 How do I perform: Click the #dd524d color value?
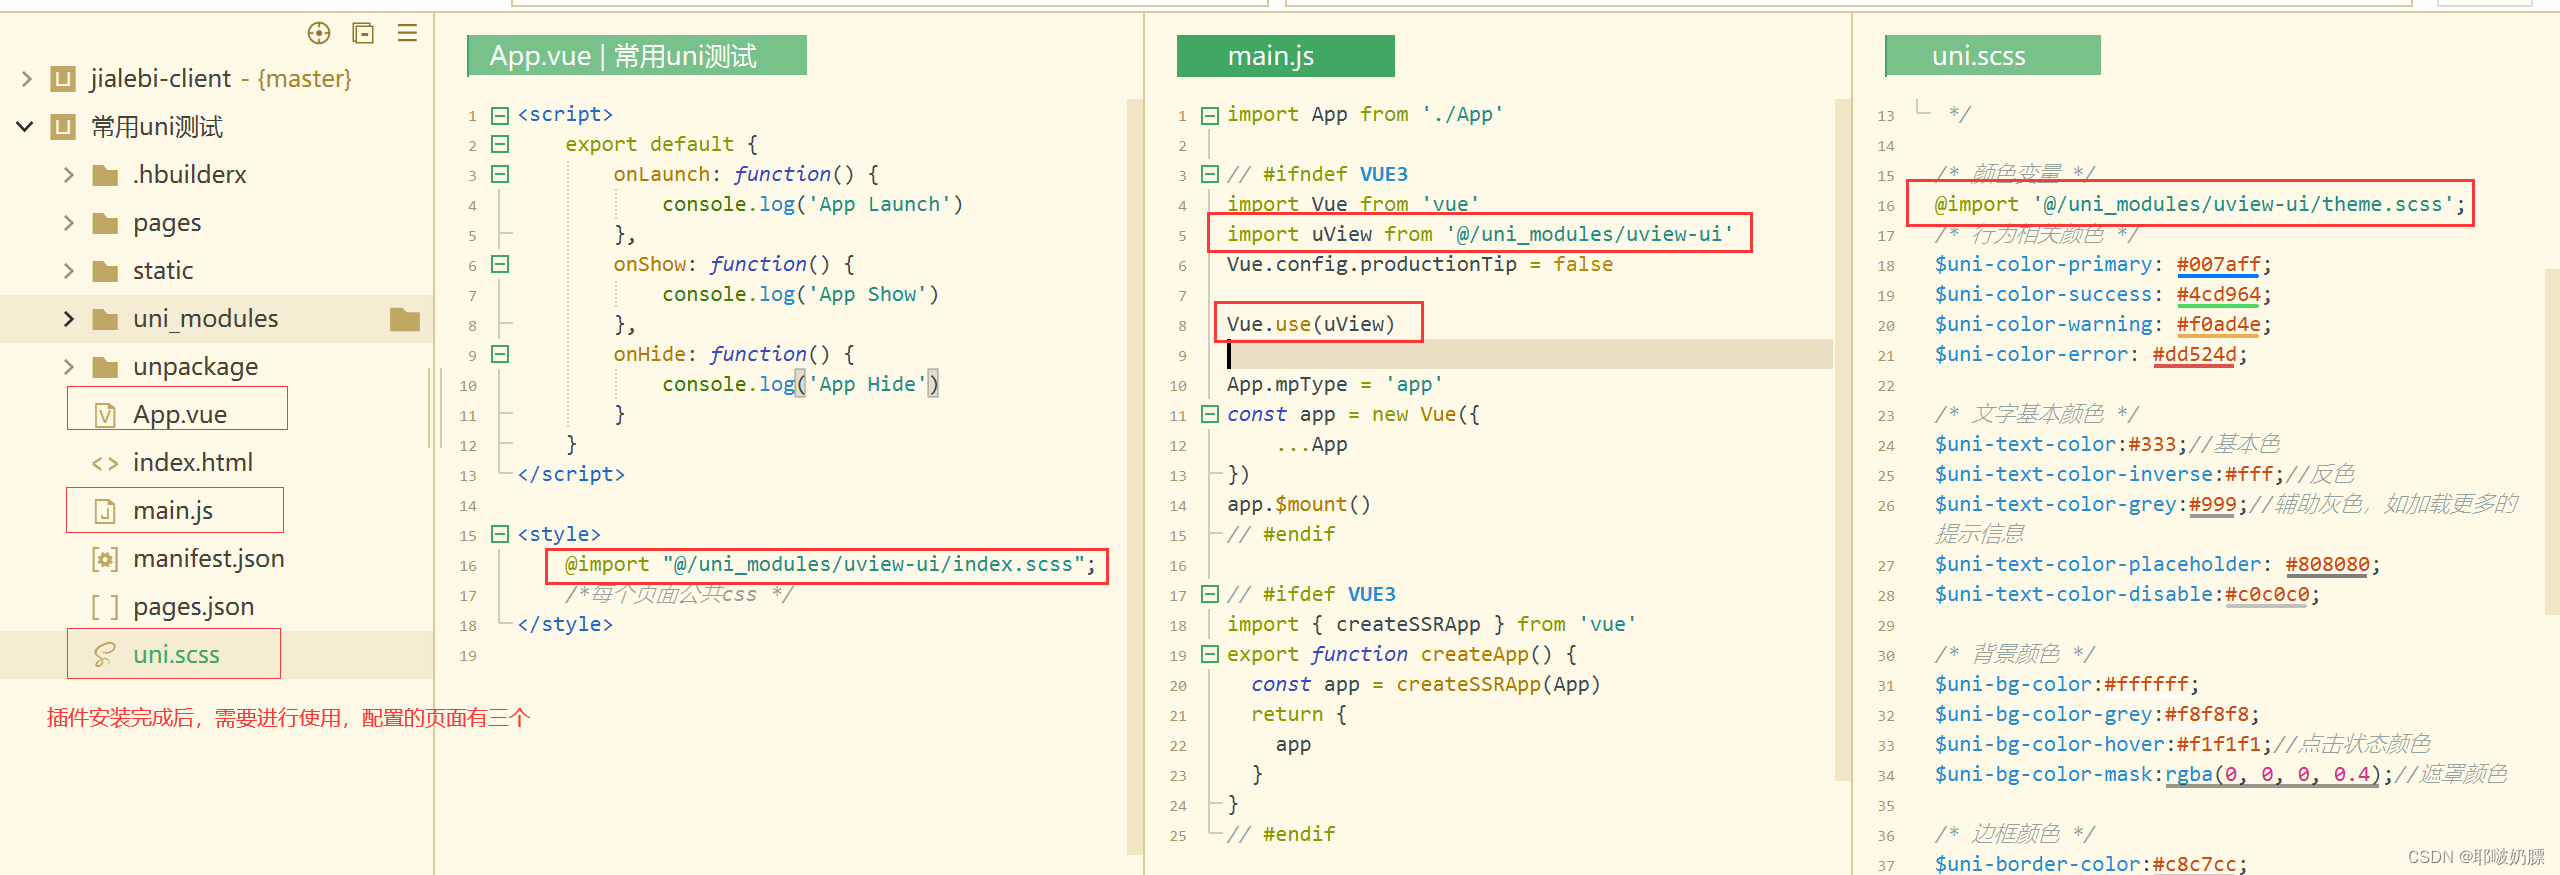tap(2194, 355)
